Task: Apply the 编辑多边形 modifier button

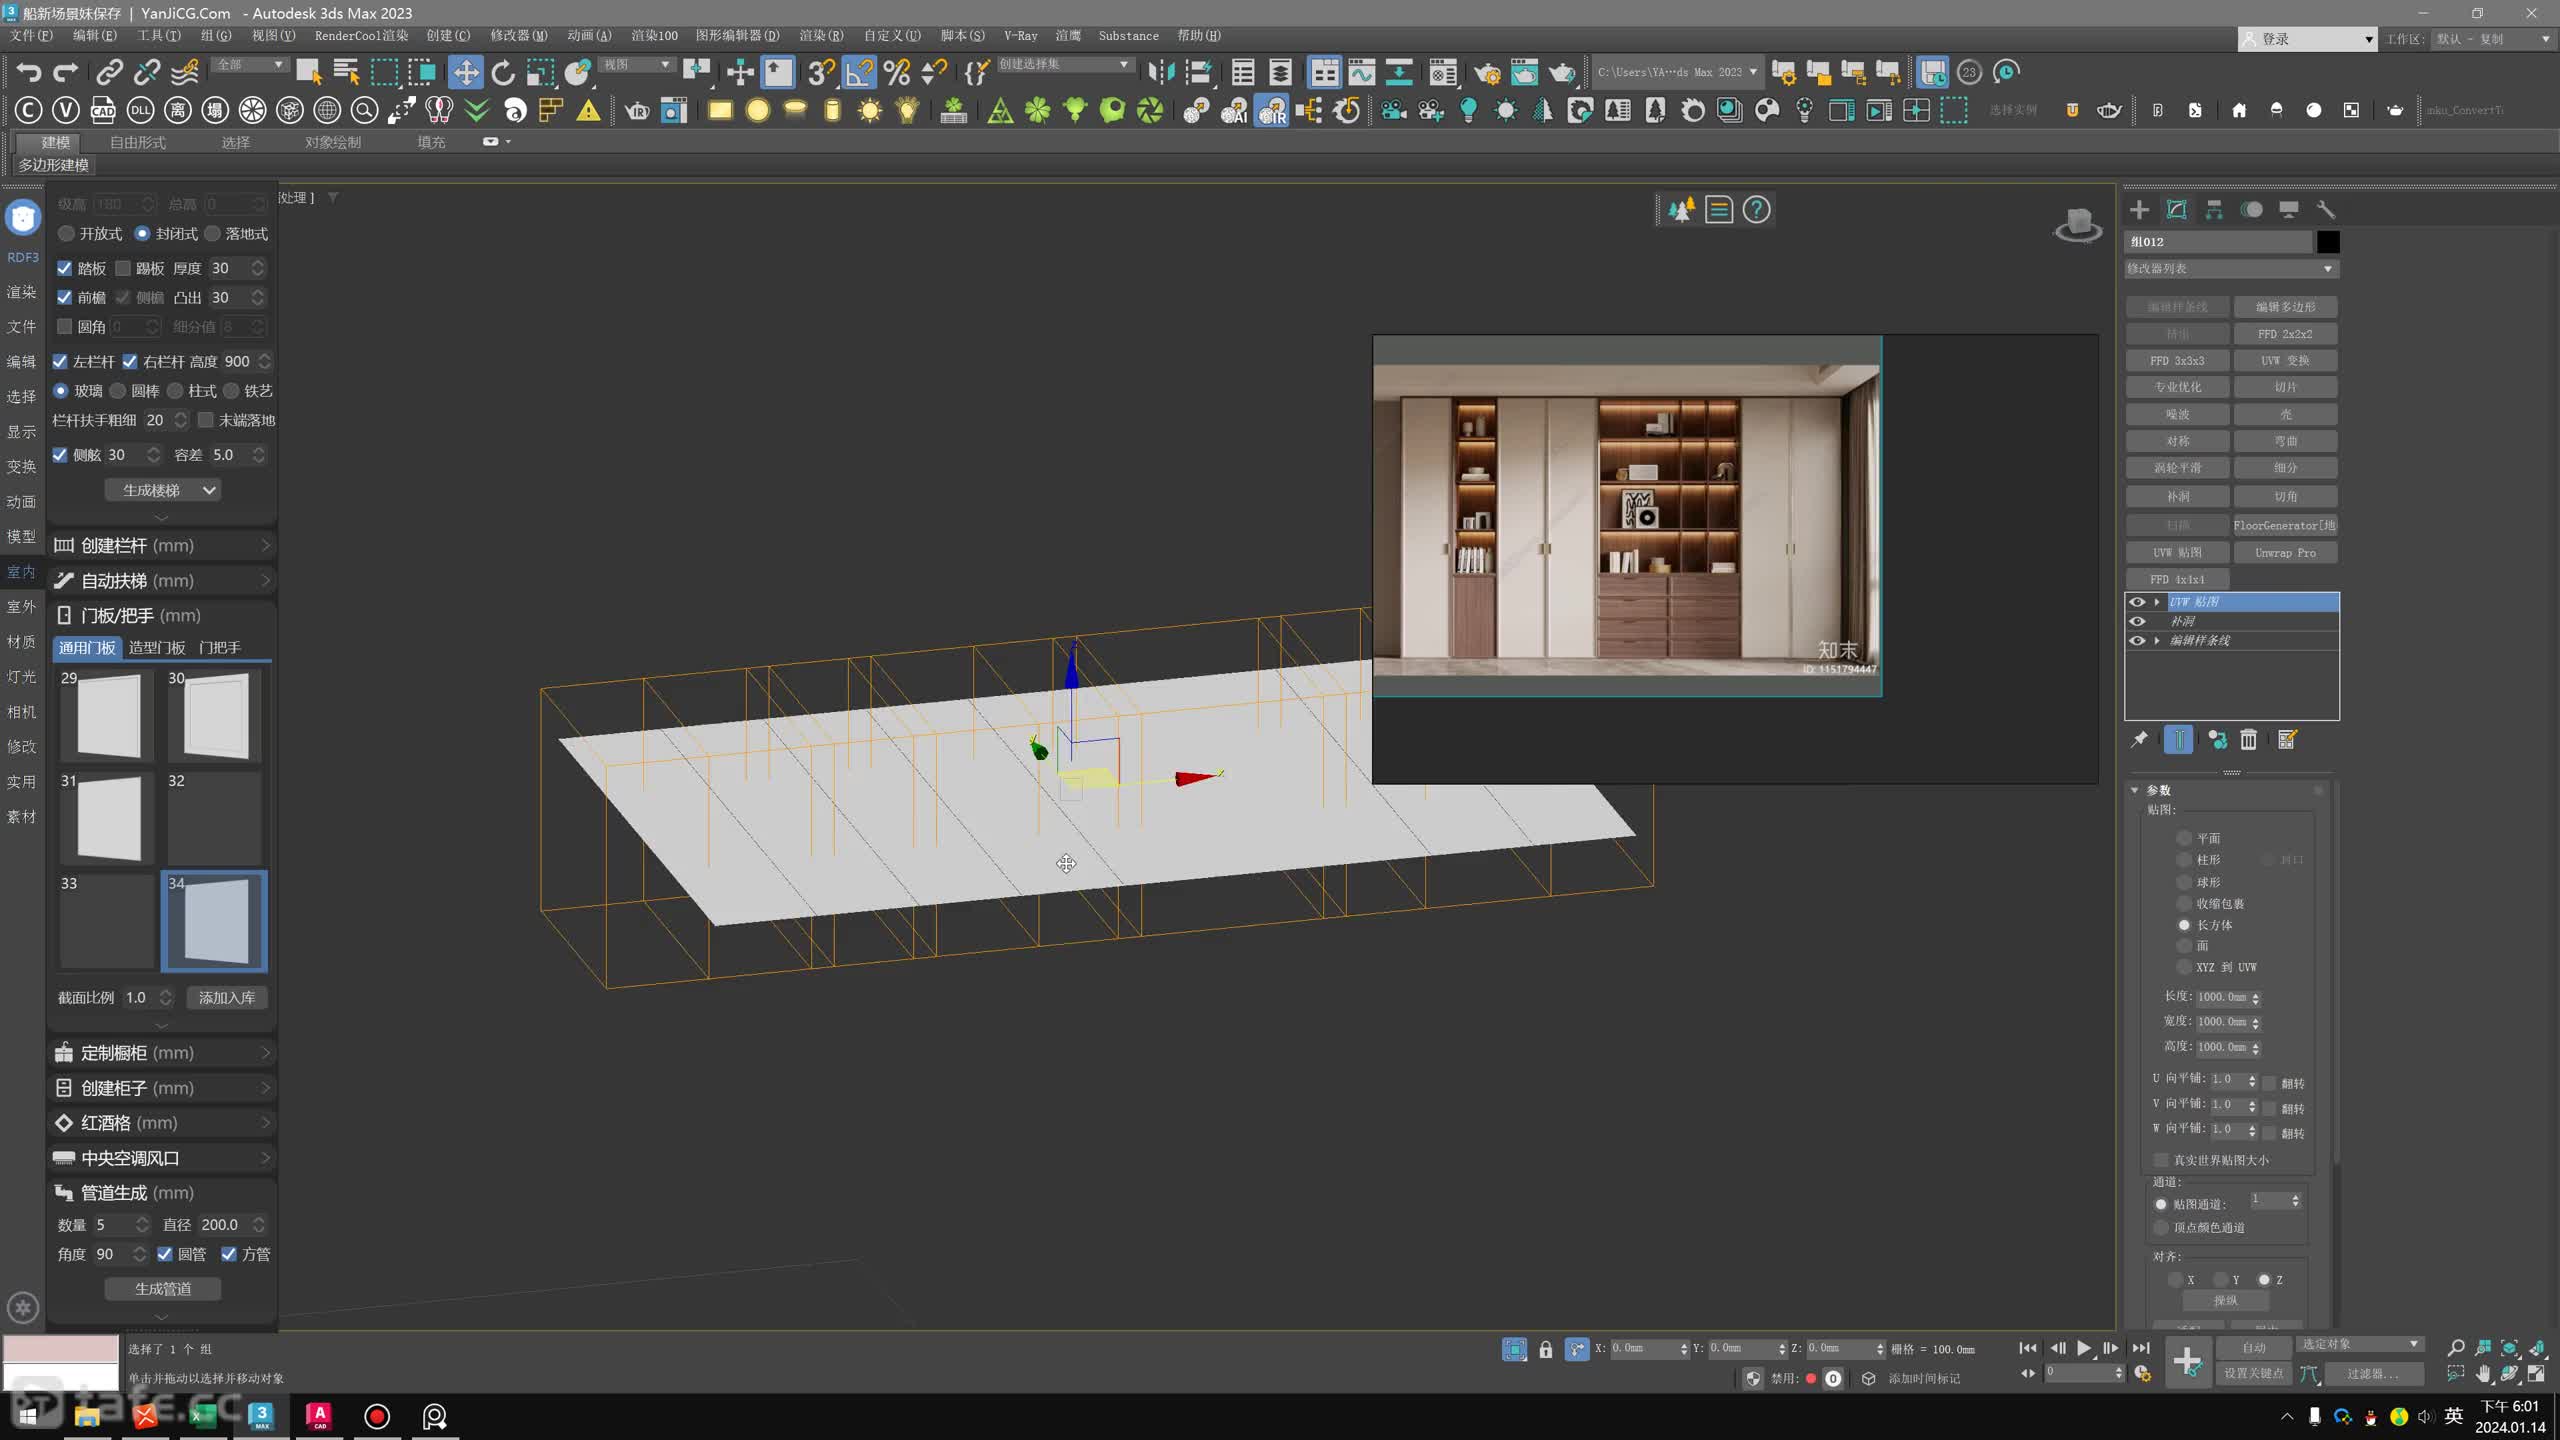Action: (x=2285, y=307)
